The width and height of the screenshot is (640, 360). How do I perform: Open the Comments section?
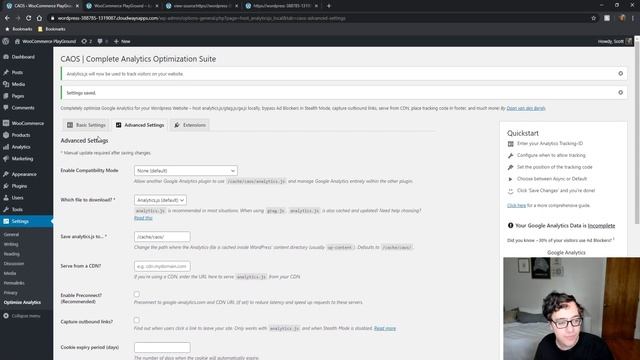tap(23, 108)
